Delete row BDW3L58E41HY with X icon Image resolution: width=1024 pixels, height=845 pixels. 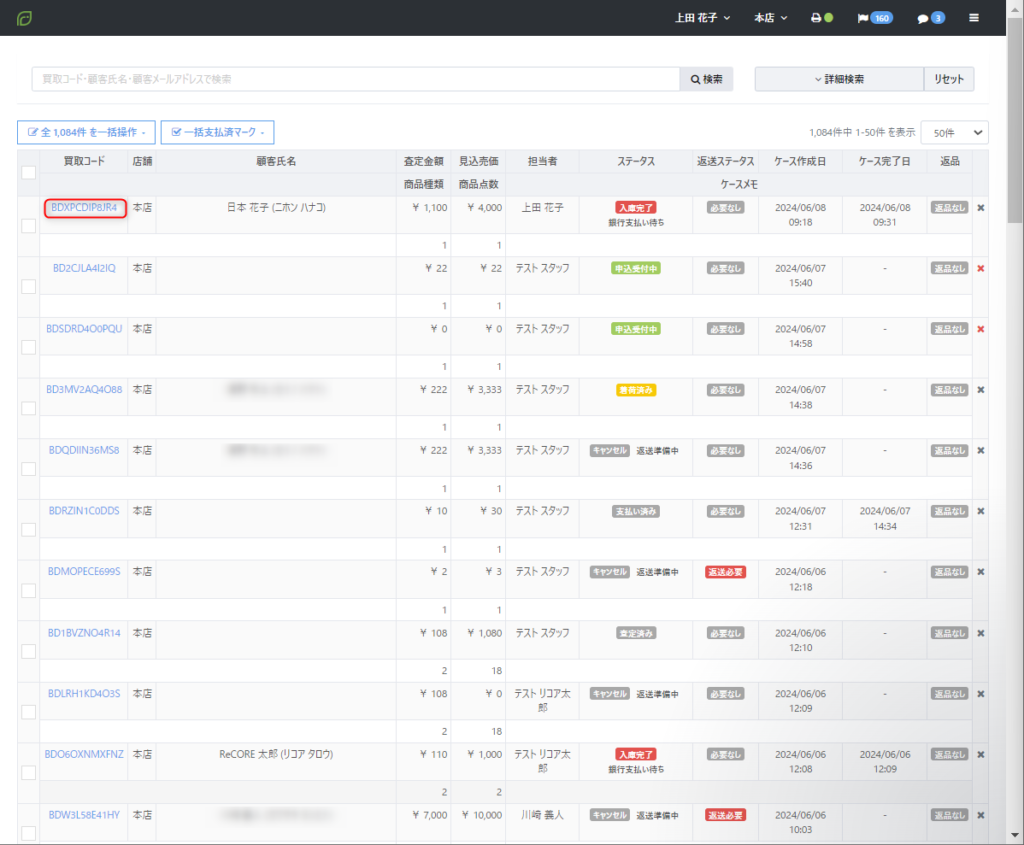point(980,816)
